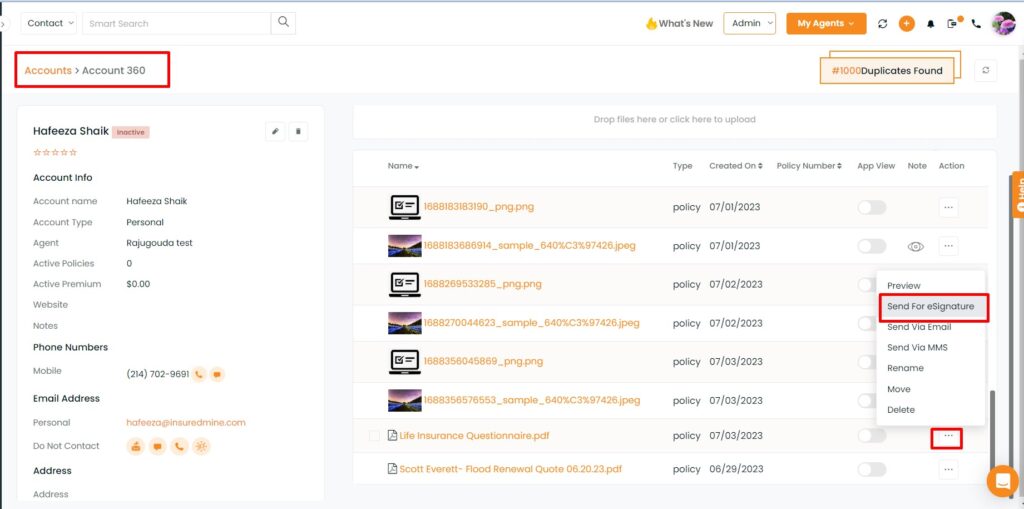This screenshot has height=509, width=1024.
Task: Click the orange plus add icon in header
Action: click(x=906, y=24)
